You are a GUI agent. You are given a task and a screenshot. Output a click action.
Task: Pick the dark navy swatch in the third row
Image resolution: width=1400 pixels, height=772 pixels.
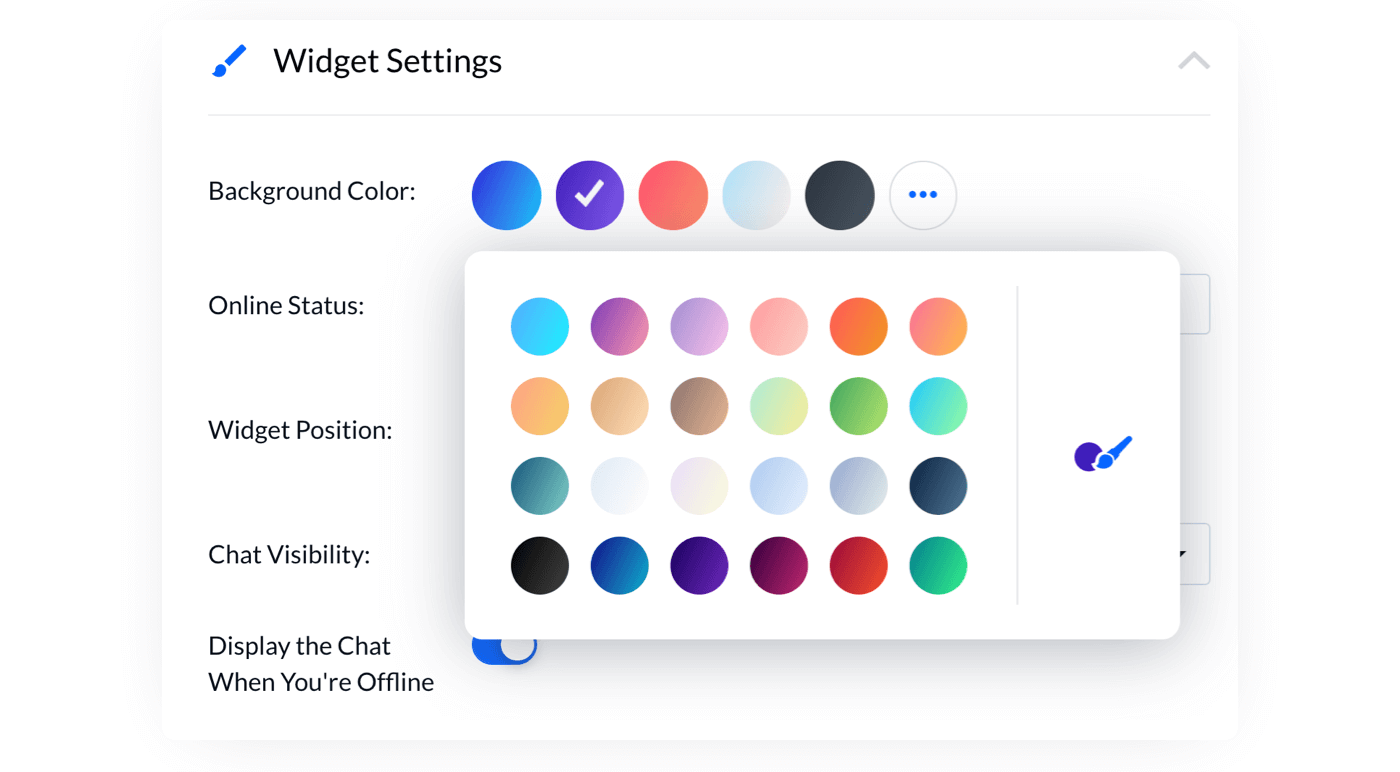pos(938,485)
